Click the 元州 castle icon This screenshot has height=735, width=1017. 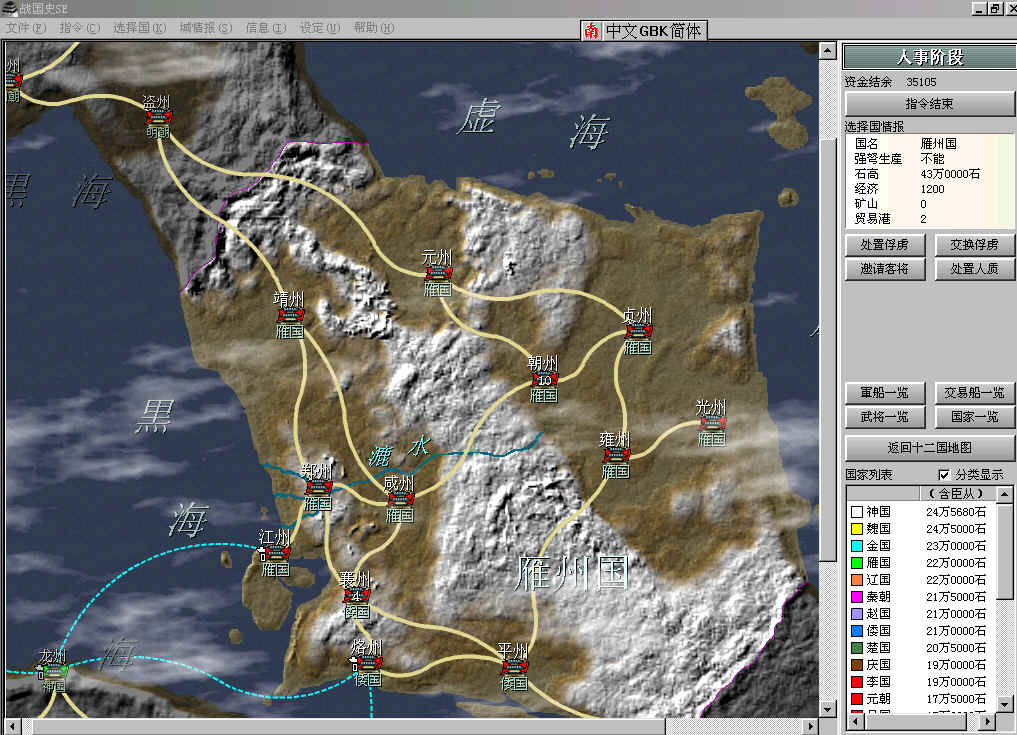tap(437, 273)
